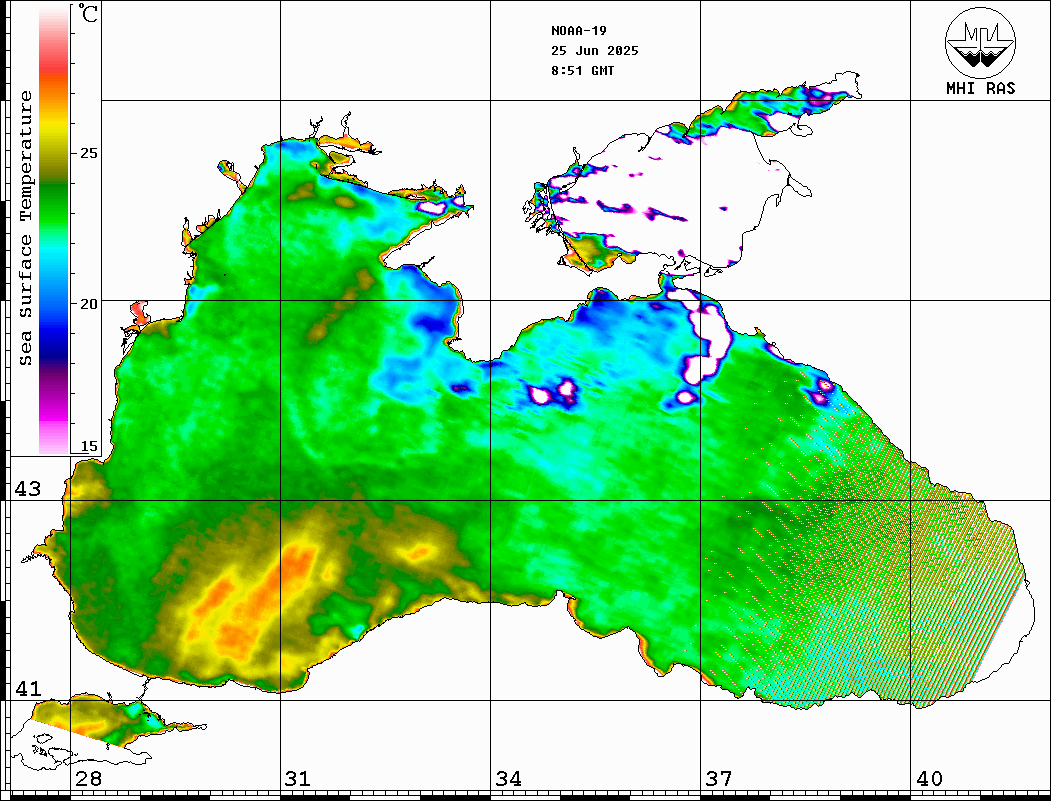This screenshot has height=801, width=1051.
Task: Click longitude label 37
Action: [719, 779]
